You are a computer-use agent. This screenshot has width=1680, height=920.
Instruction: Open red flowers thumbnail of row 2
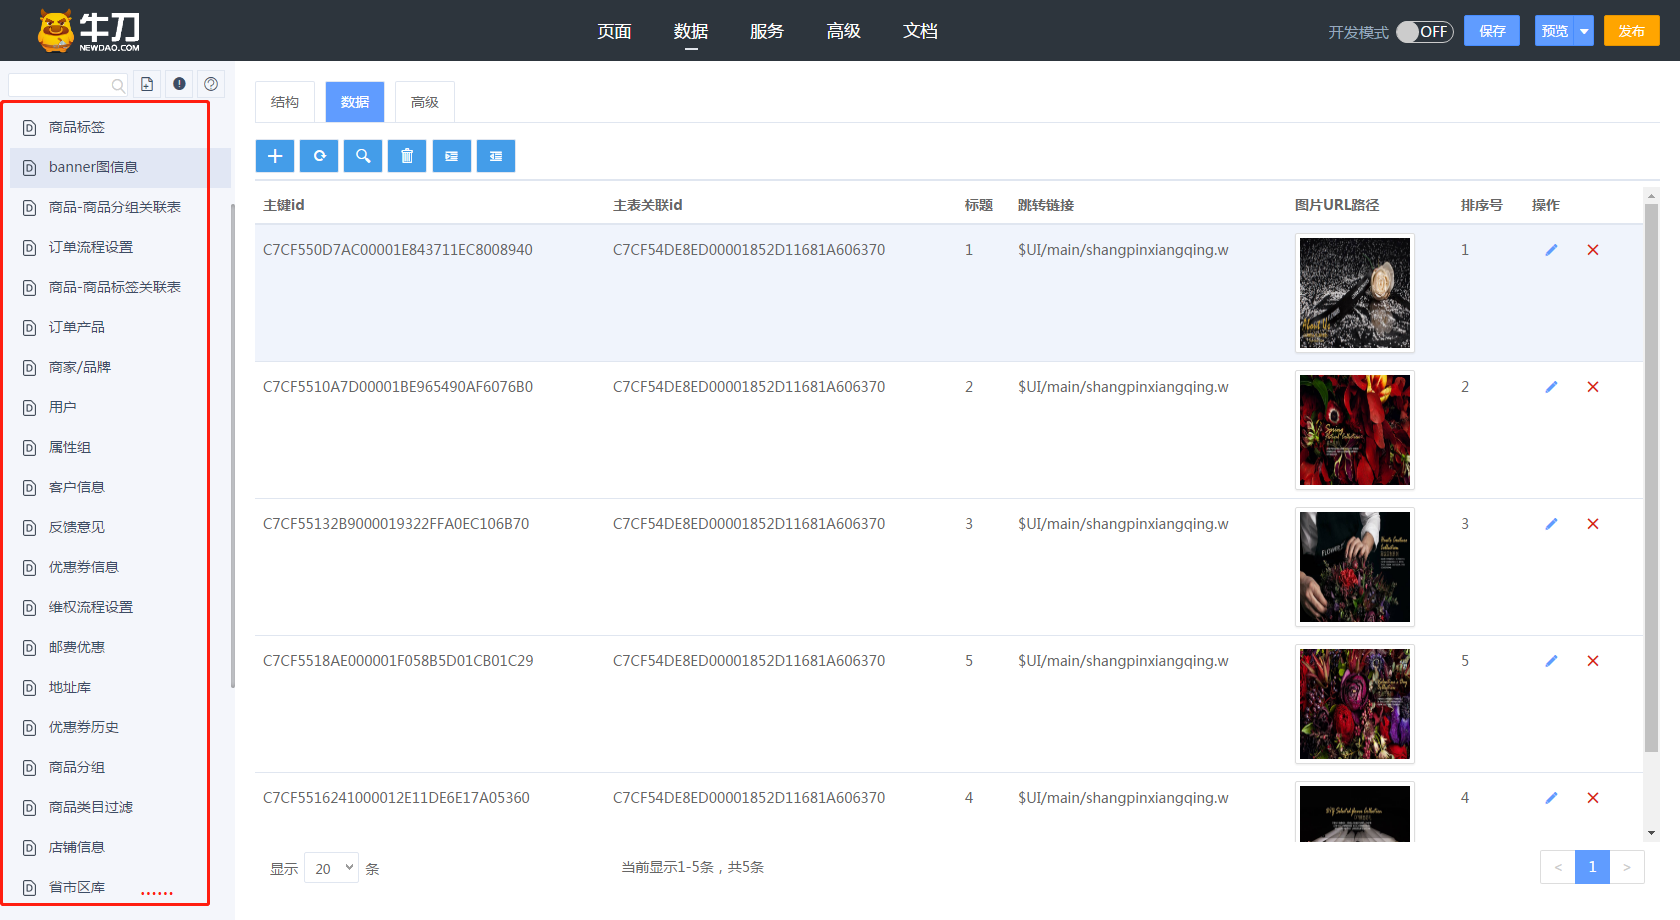[1355, 430]
